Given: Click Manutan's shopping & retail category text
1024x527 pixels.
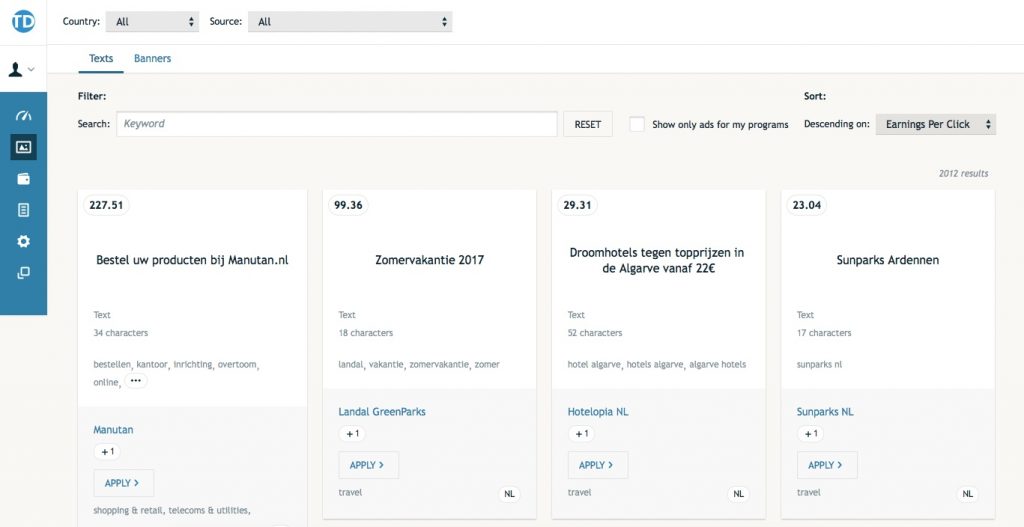Looking at the screenshot, I should (x=172, y=510).
